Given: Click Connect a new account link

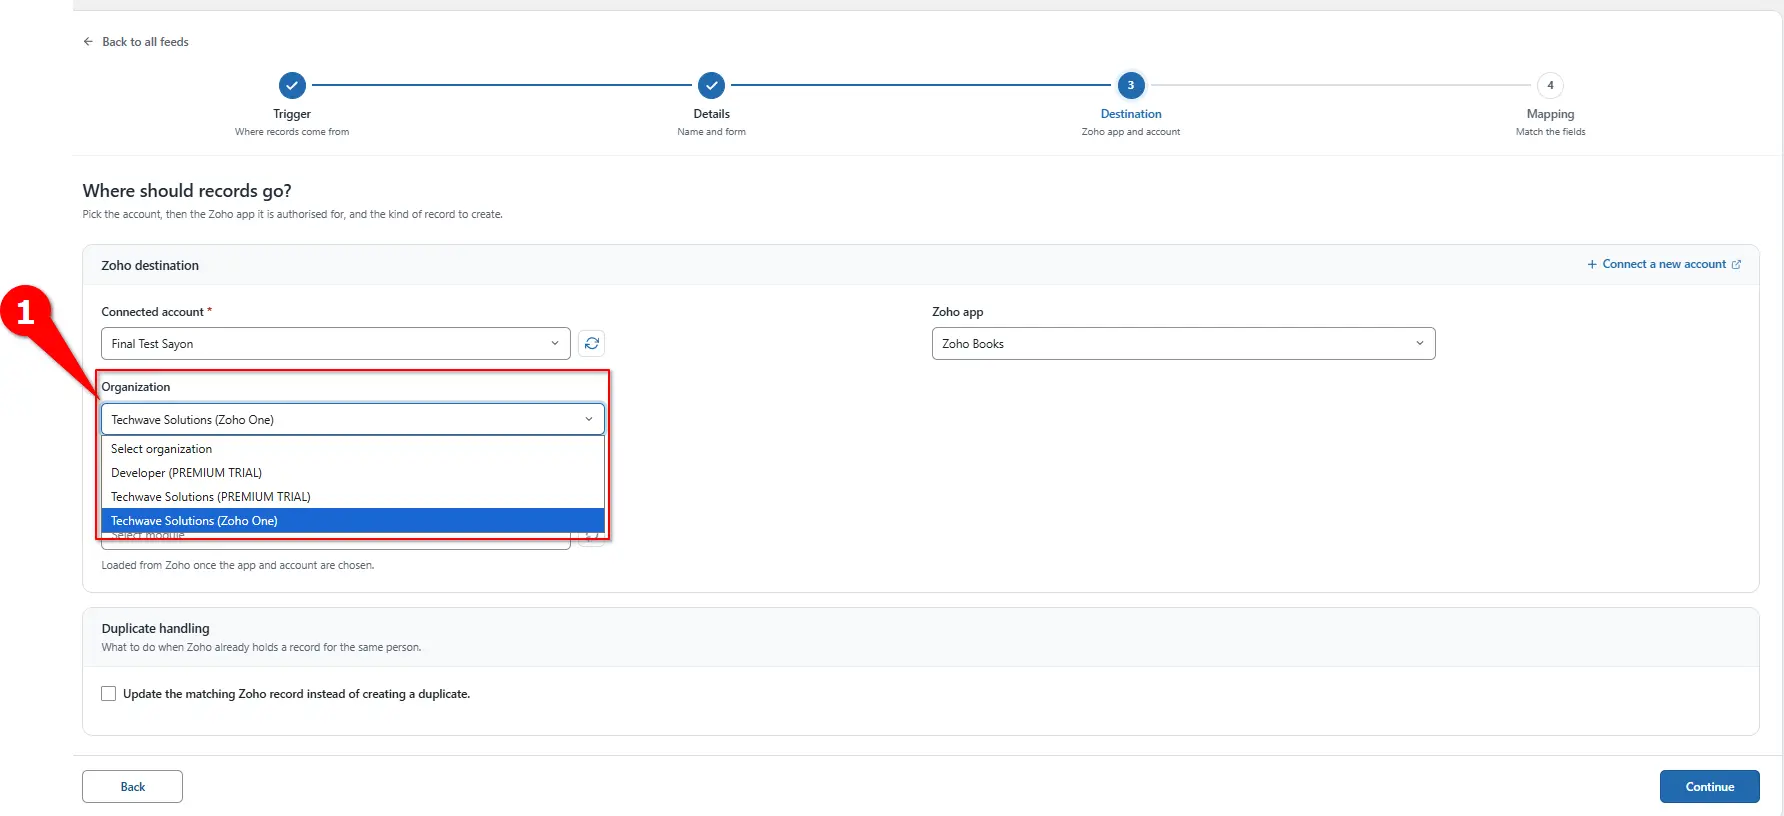Looking at the screenshot, I should [1664, 264].
